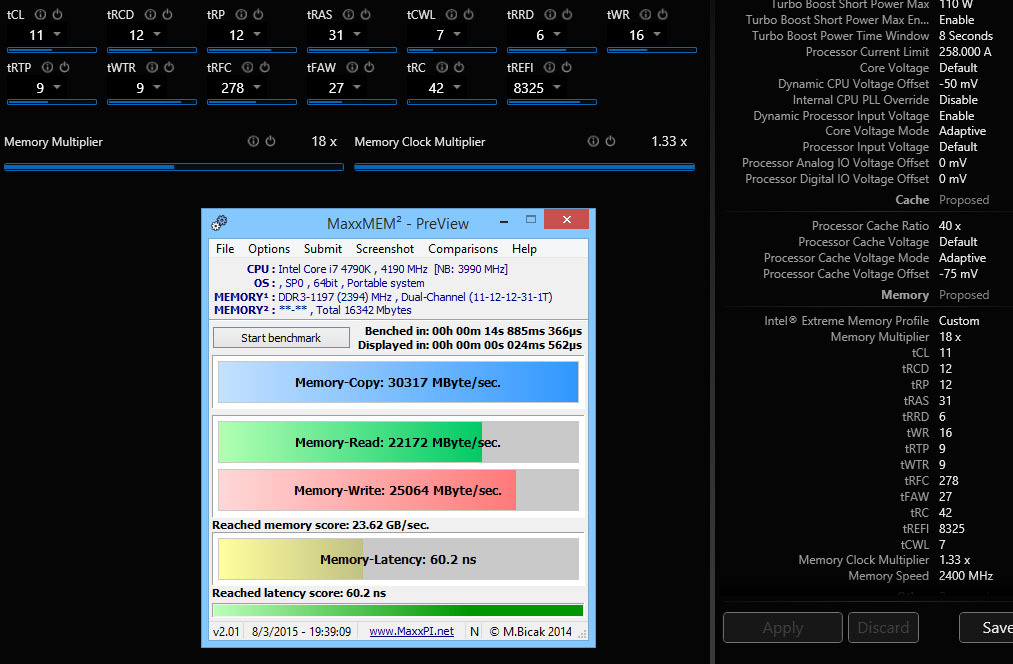
Task: Click the Discard button
Action: pyautogui.click(x=883, y=628)
